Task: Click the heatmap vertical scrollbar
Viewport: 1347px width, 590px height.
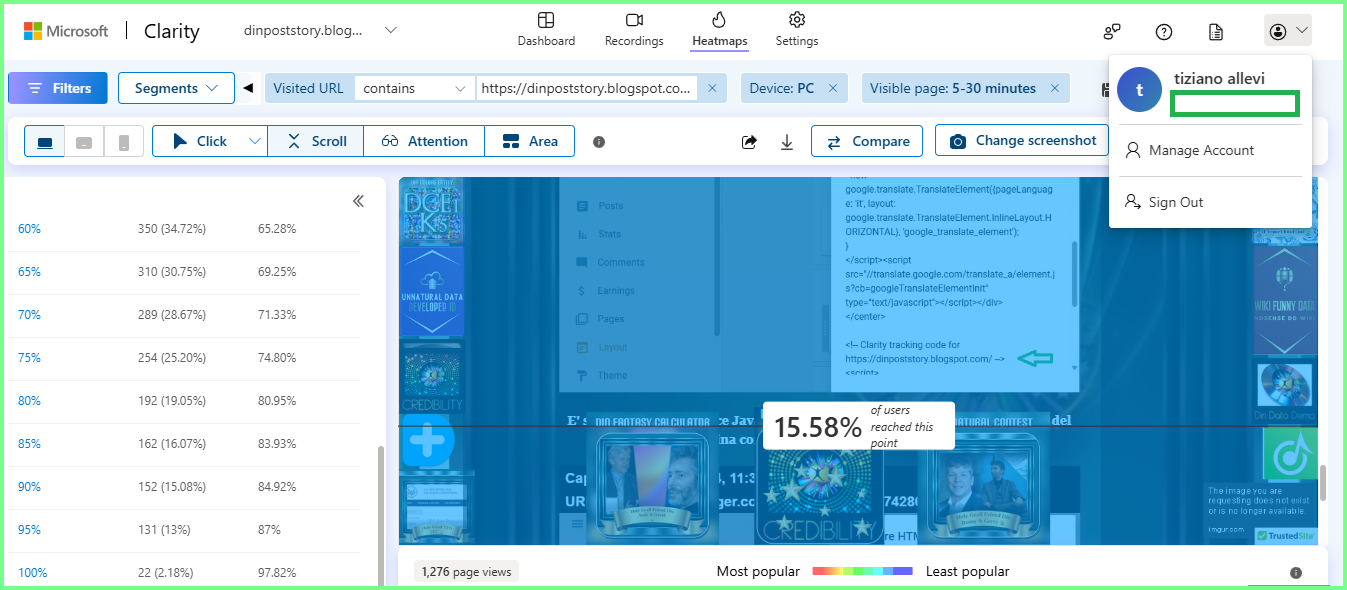Action: 1323,482
